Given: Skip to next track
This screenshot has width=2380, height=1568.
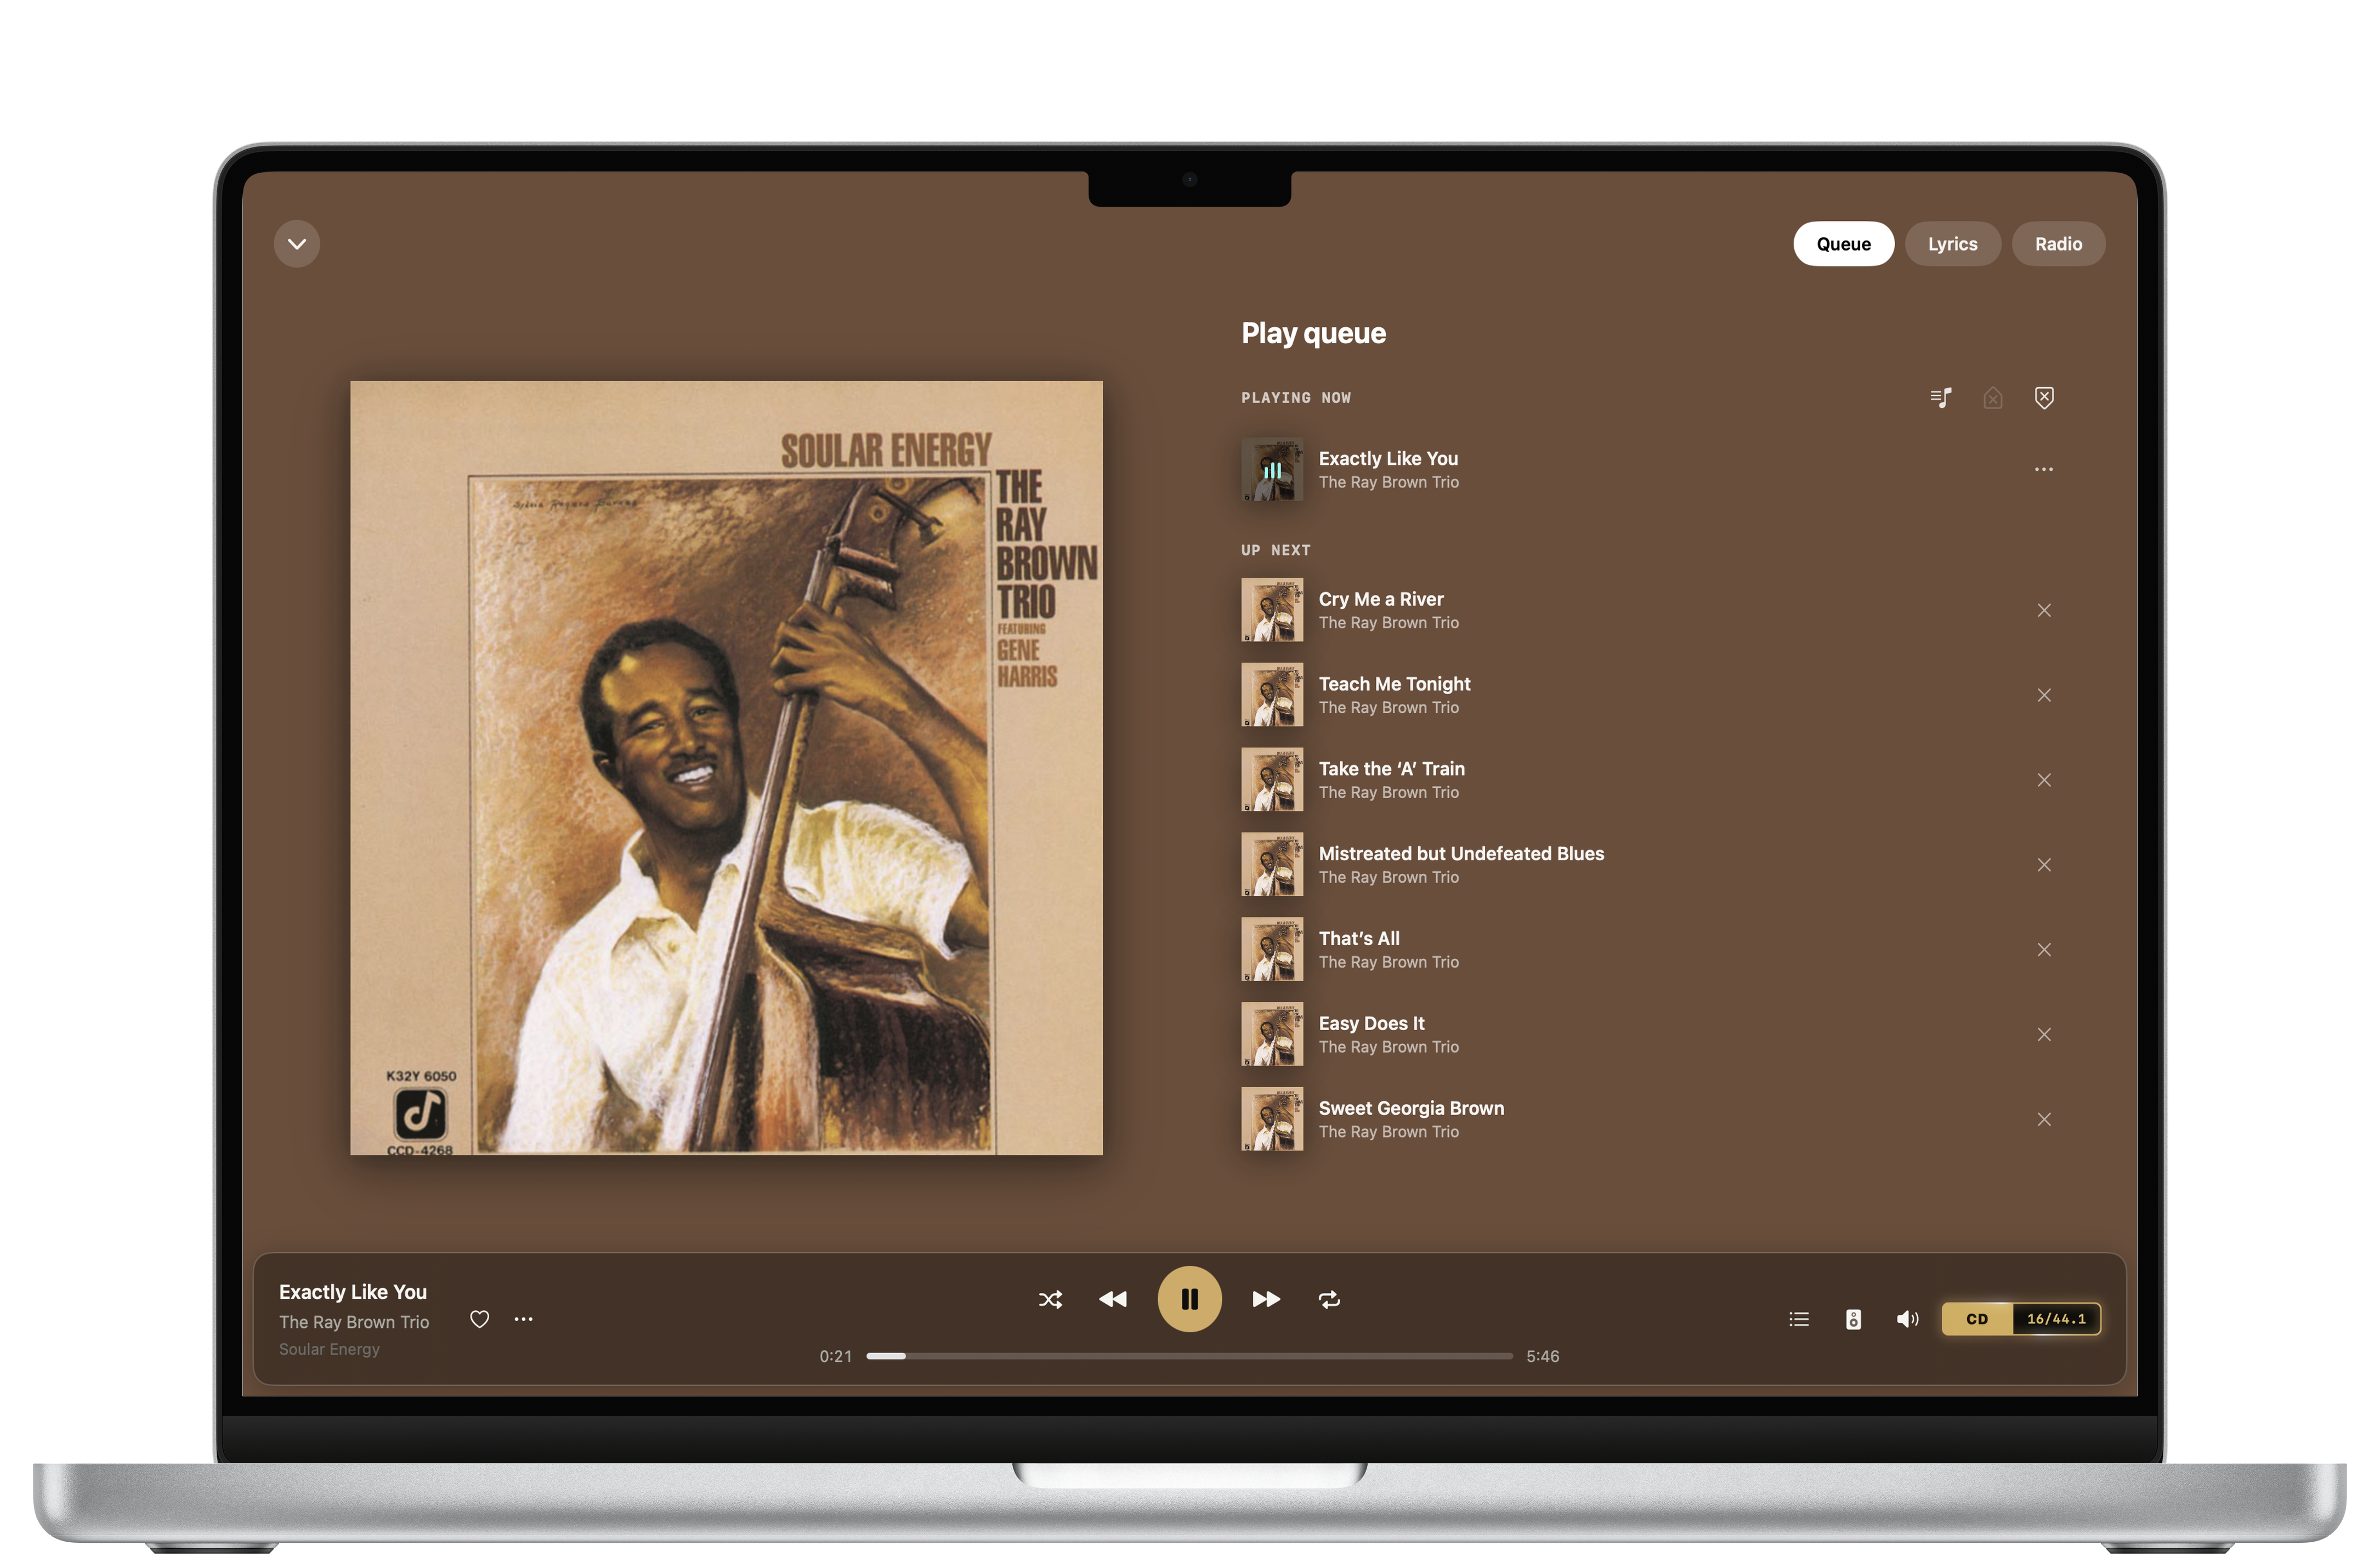Looking at the screenshot, I should (x=1266, y=1299).
